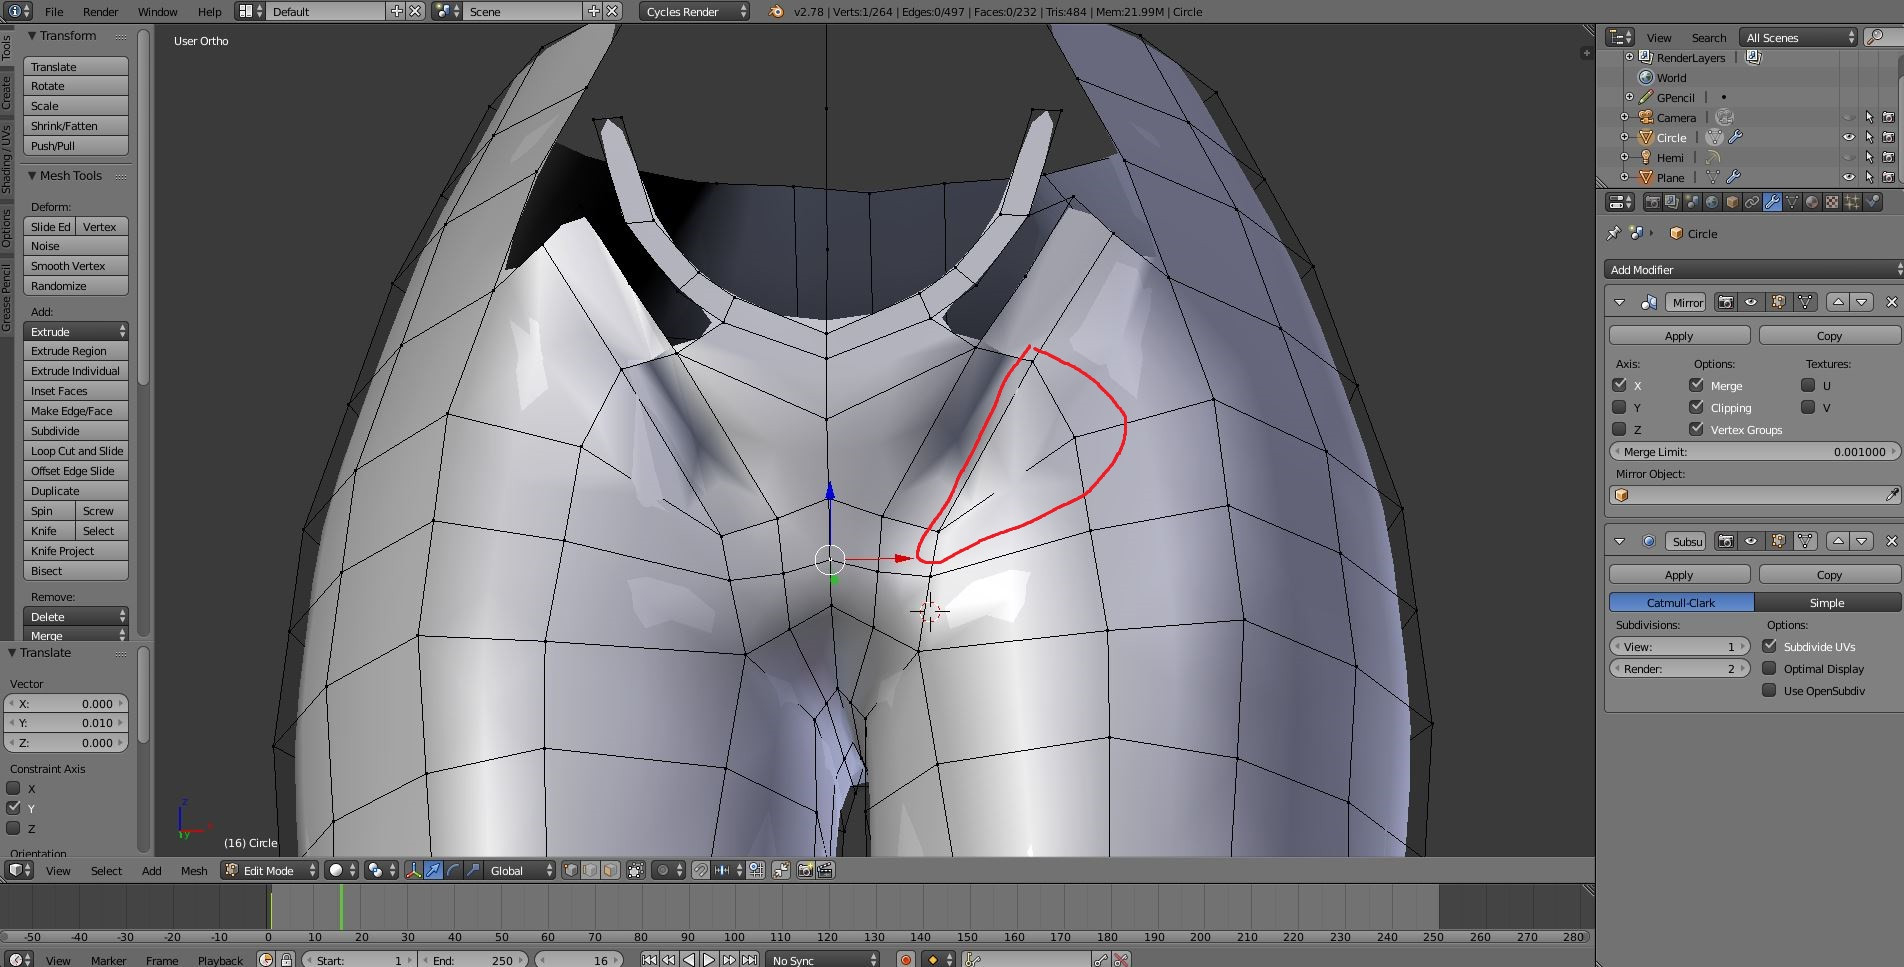Viewport: 1904px width, 967px height.
Task: Switch to vertex select mode
Action: coord(571,871)
